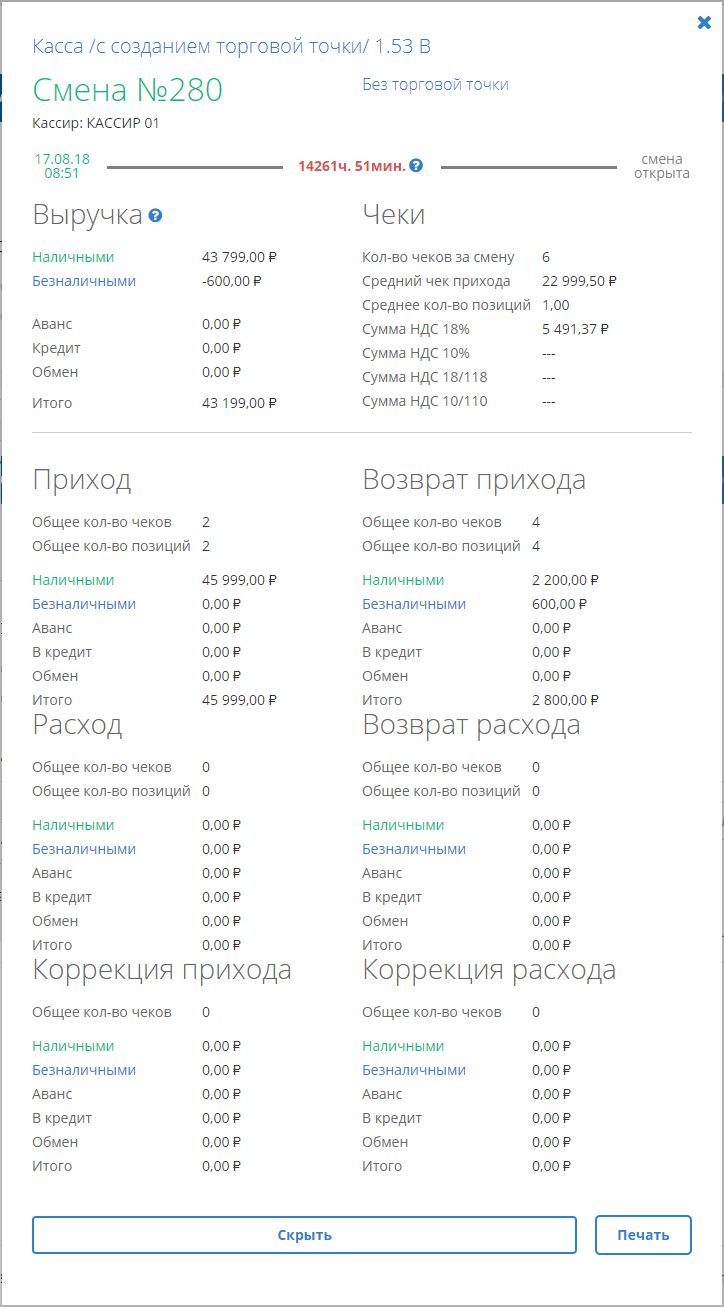Image resolution: width=724 pixels, height=1307 pixels.
Task: Click Наличными under Возврат прихода
Action: 403,580
